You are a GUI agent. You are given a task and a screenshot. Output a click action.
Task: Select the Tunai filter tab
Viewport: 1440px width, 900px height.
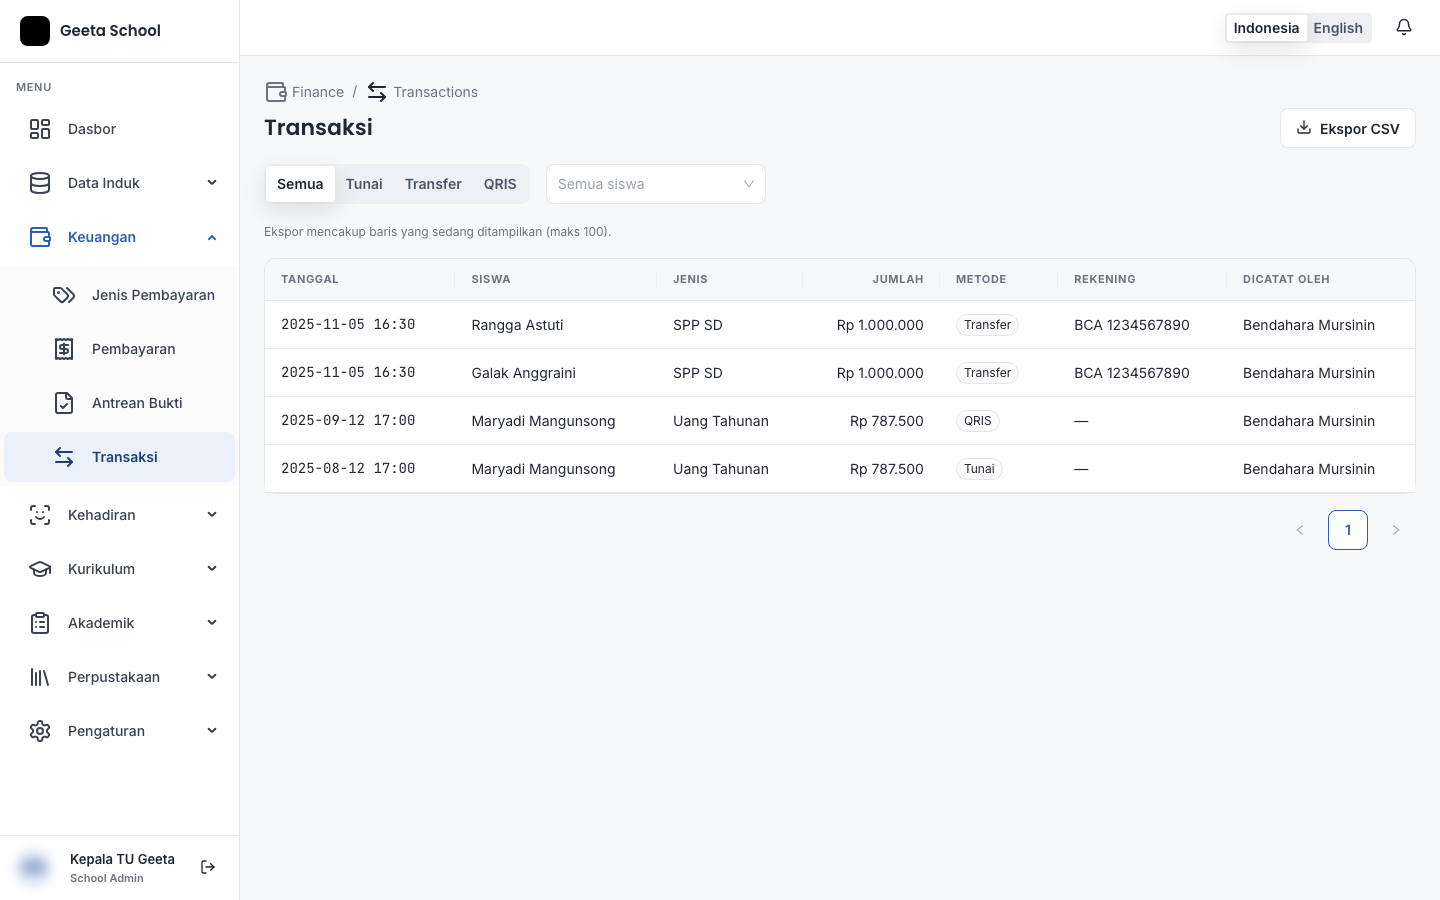point(364,184)
